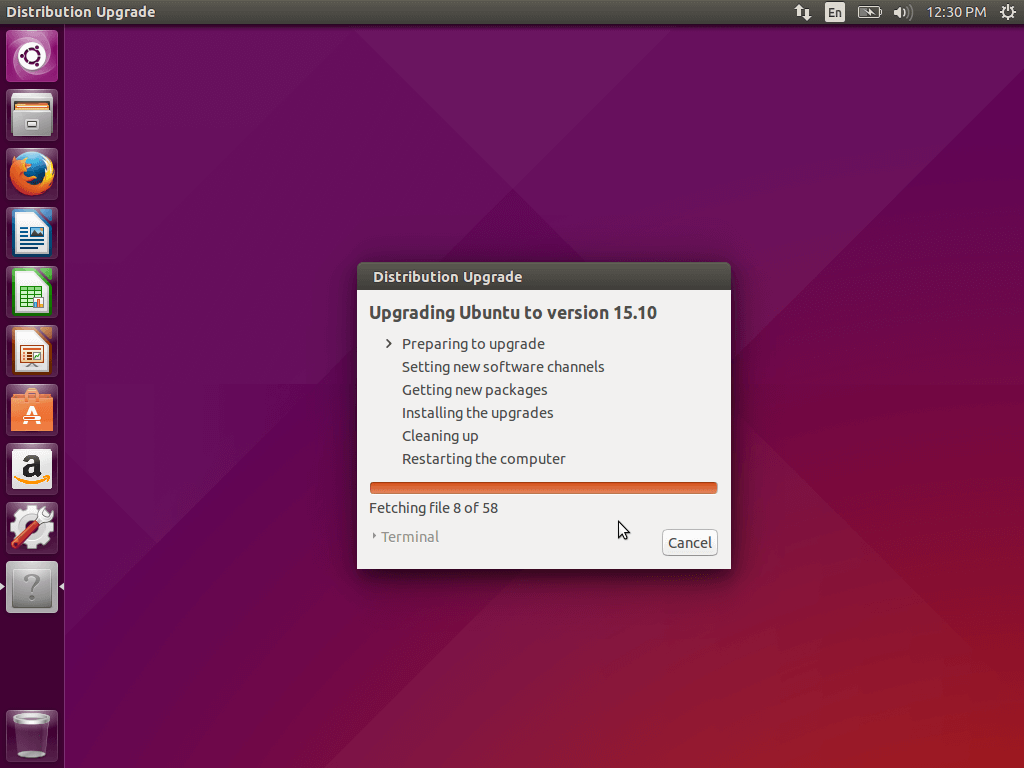Launch Firefox web browser
1024x768 pixels.
[x=32, y=174]
